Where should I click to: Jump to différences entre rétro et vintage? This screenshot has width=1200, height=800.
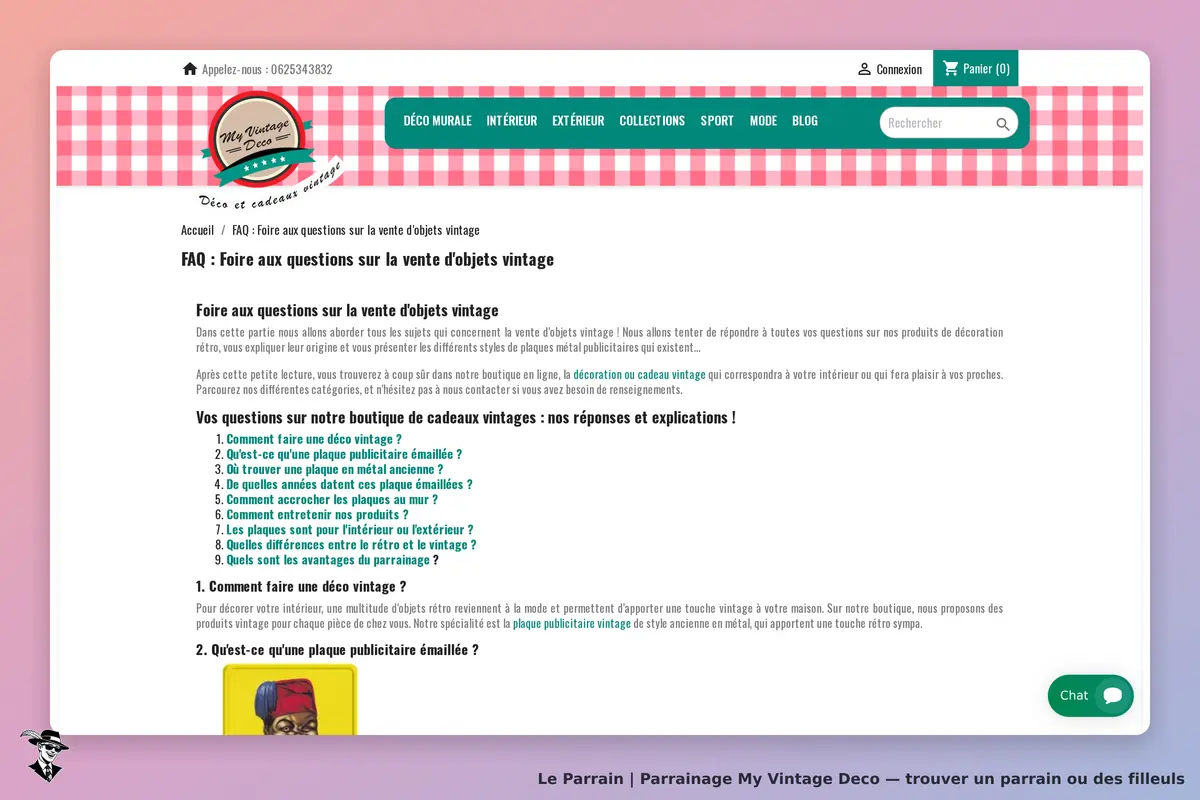coord(351,545)
